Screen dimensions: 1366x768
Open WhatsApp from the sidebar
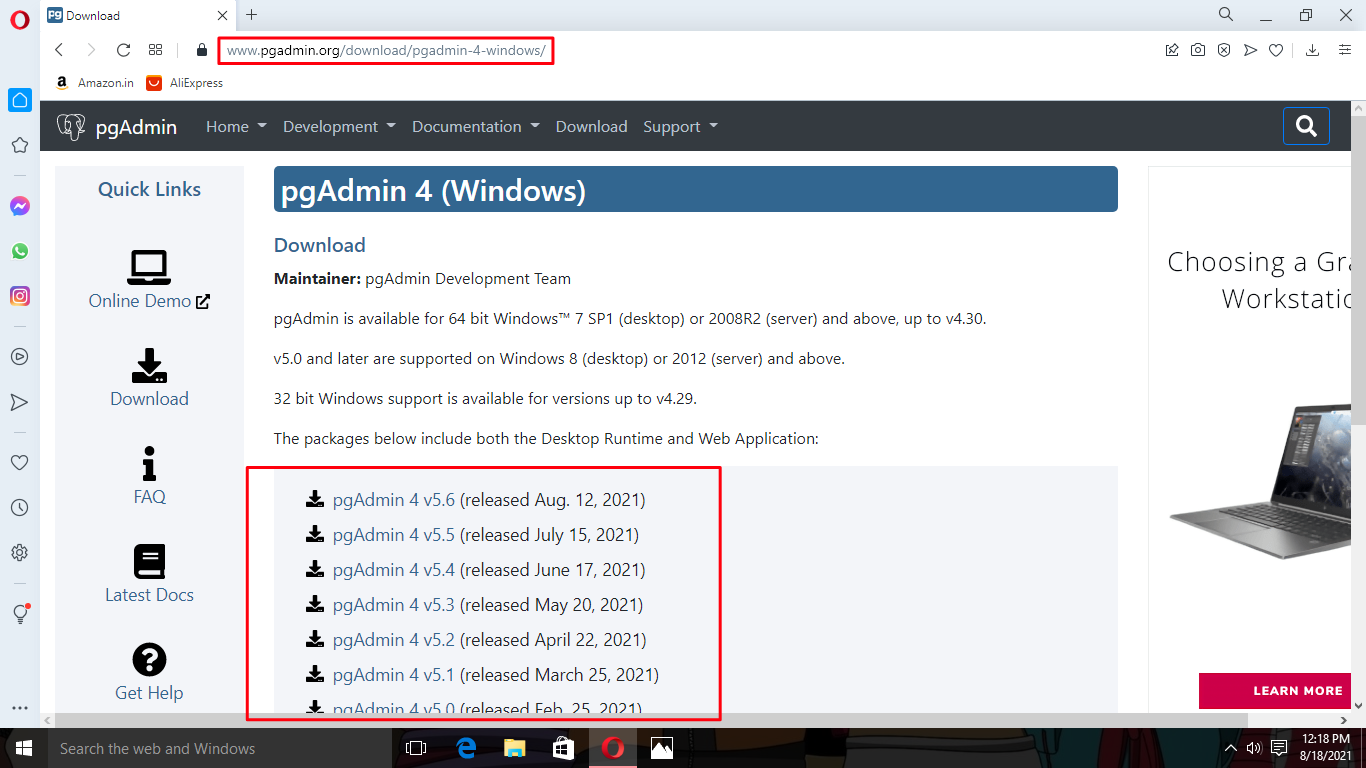pyautogui.click(x=20, y=251)
